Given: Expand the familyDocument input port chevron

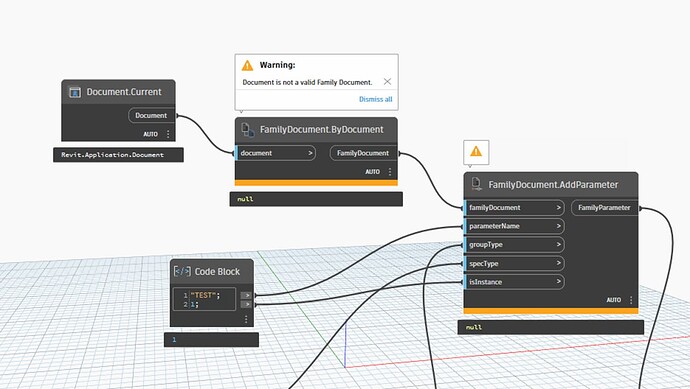Looking at the screenshot, I should click(558, 208).
